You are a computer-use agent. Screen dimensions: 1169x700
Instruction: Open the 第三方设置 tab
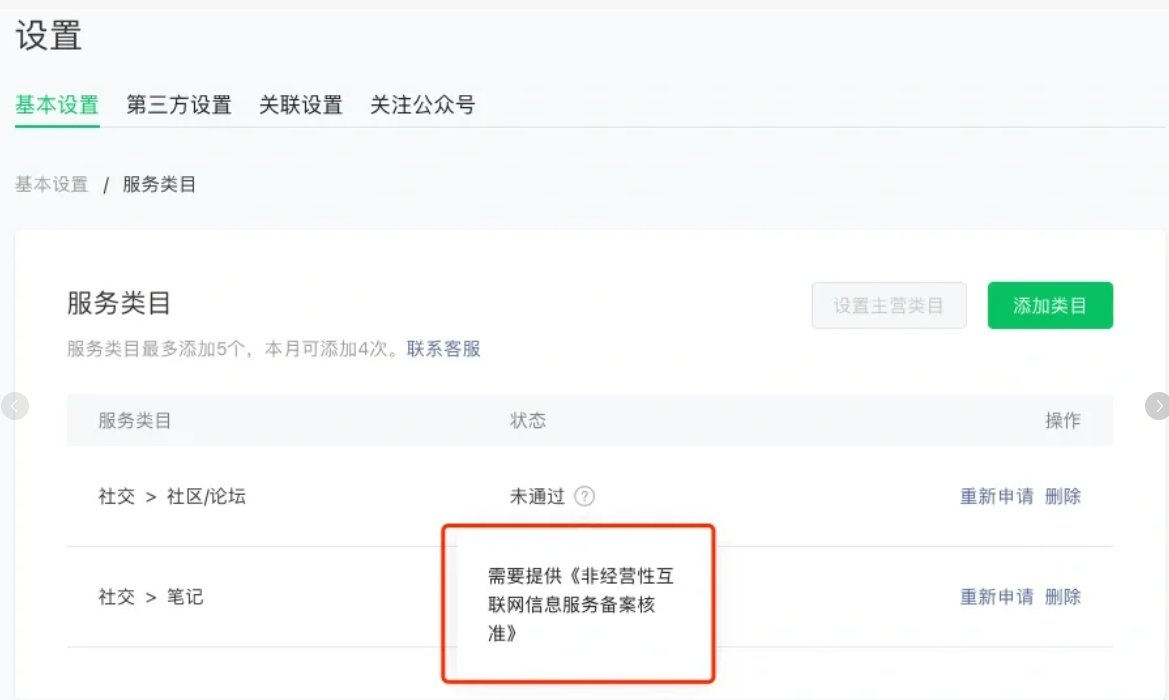179,105
